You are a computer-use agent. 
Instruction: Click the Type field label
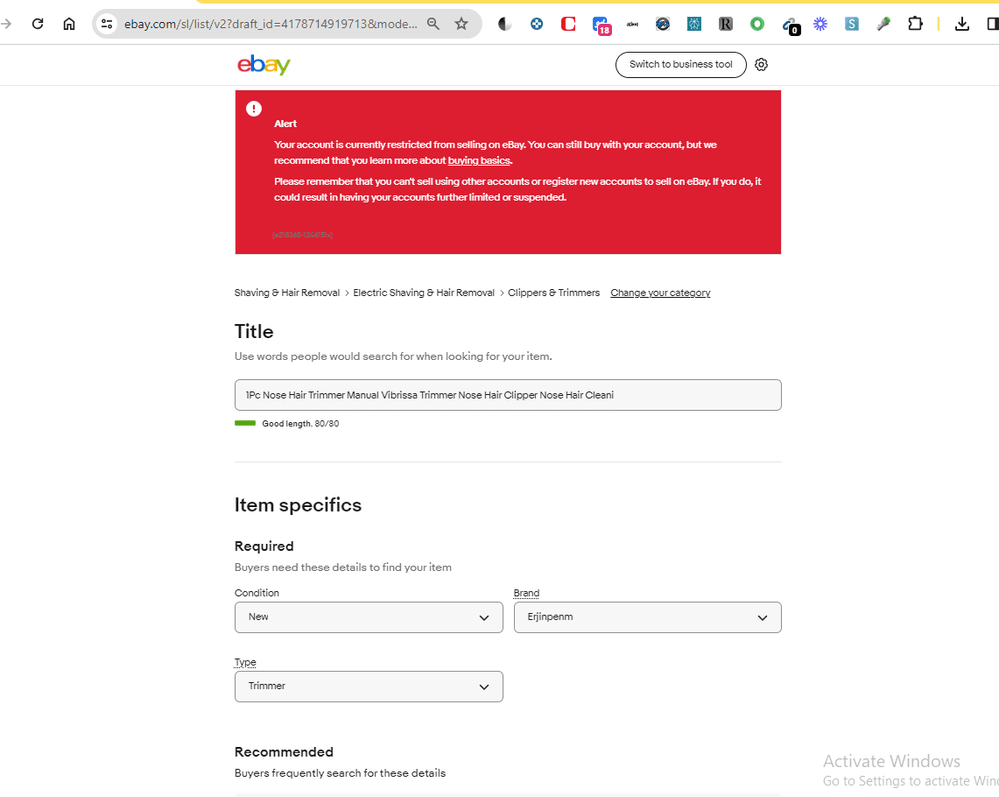click(245, 662)
